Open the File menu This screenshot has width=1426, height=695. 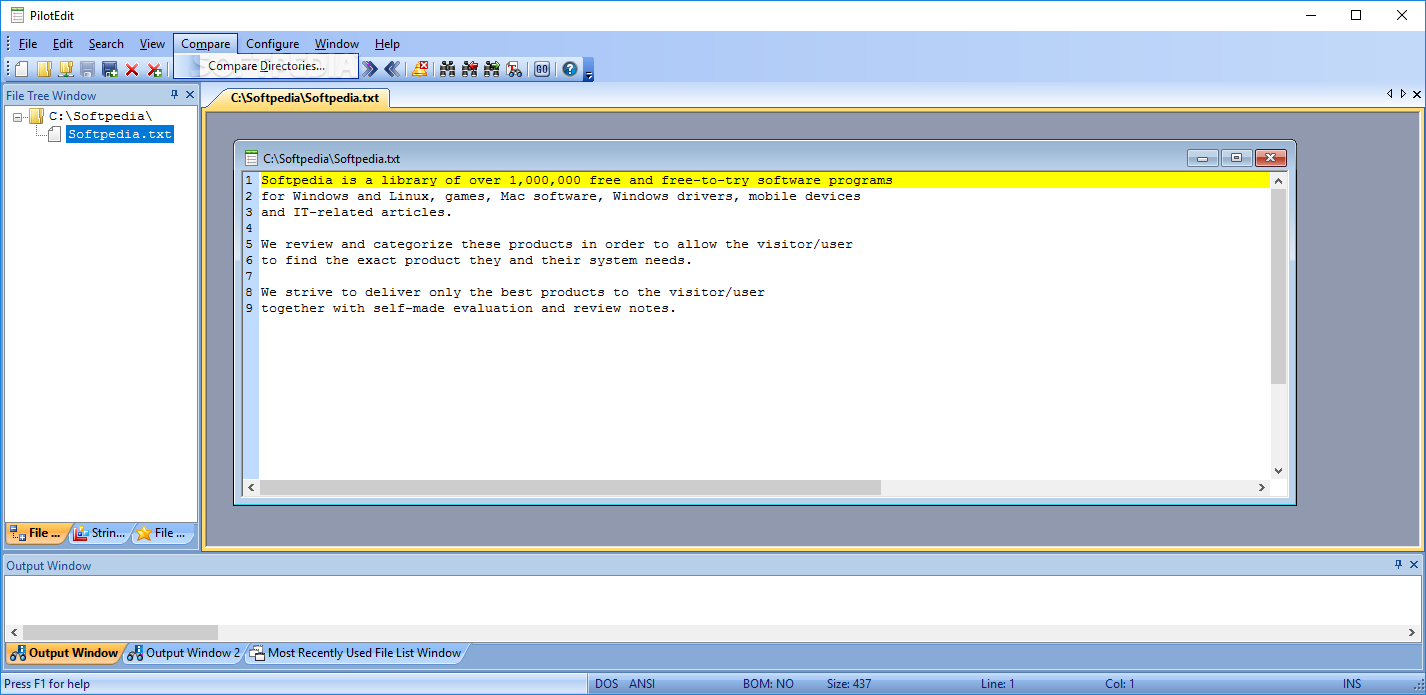coord(27,44)
